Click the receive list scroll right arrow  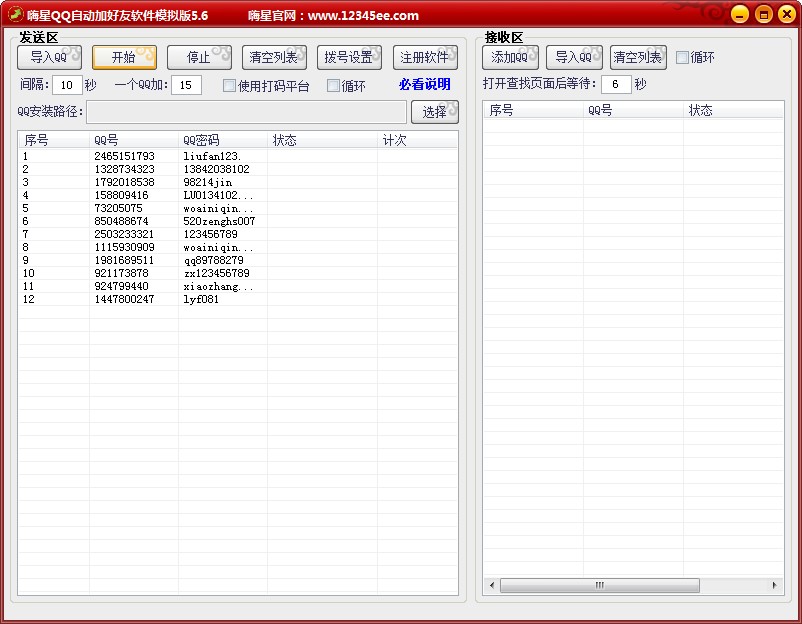774,585
